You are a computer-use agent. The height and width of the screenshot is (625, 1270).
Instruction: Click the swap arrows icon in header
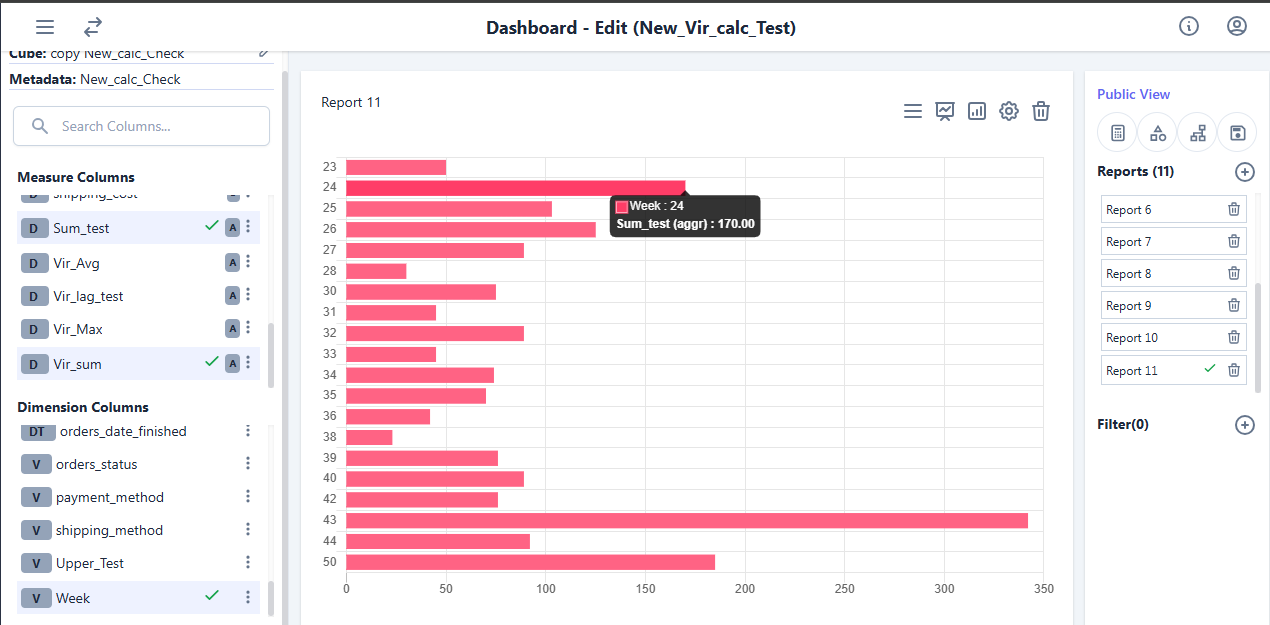(x=93, y=27)
